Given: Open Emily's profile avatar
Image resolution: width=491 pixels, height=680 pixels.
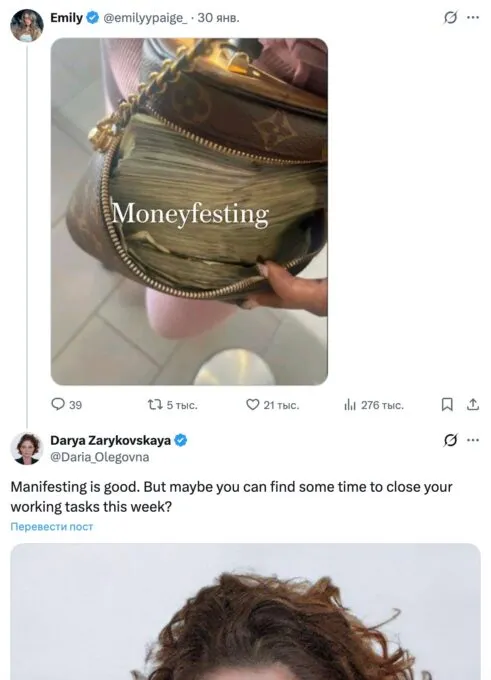Looking at the screenshot, I should click(x=27, y=26).
